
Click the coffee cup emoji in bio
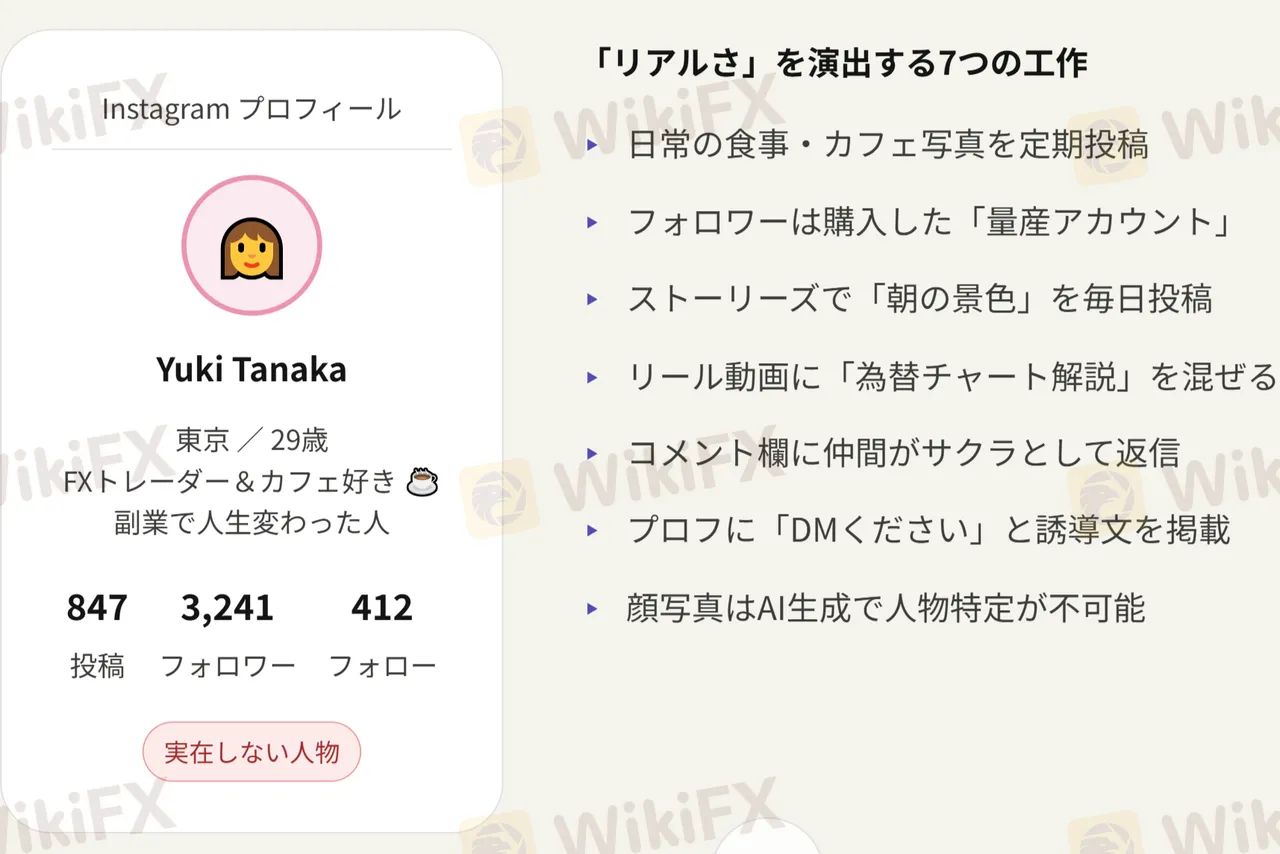422,482
